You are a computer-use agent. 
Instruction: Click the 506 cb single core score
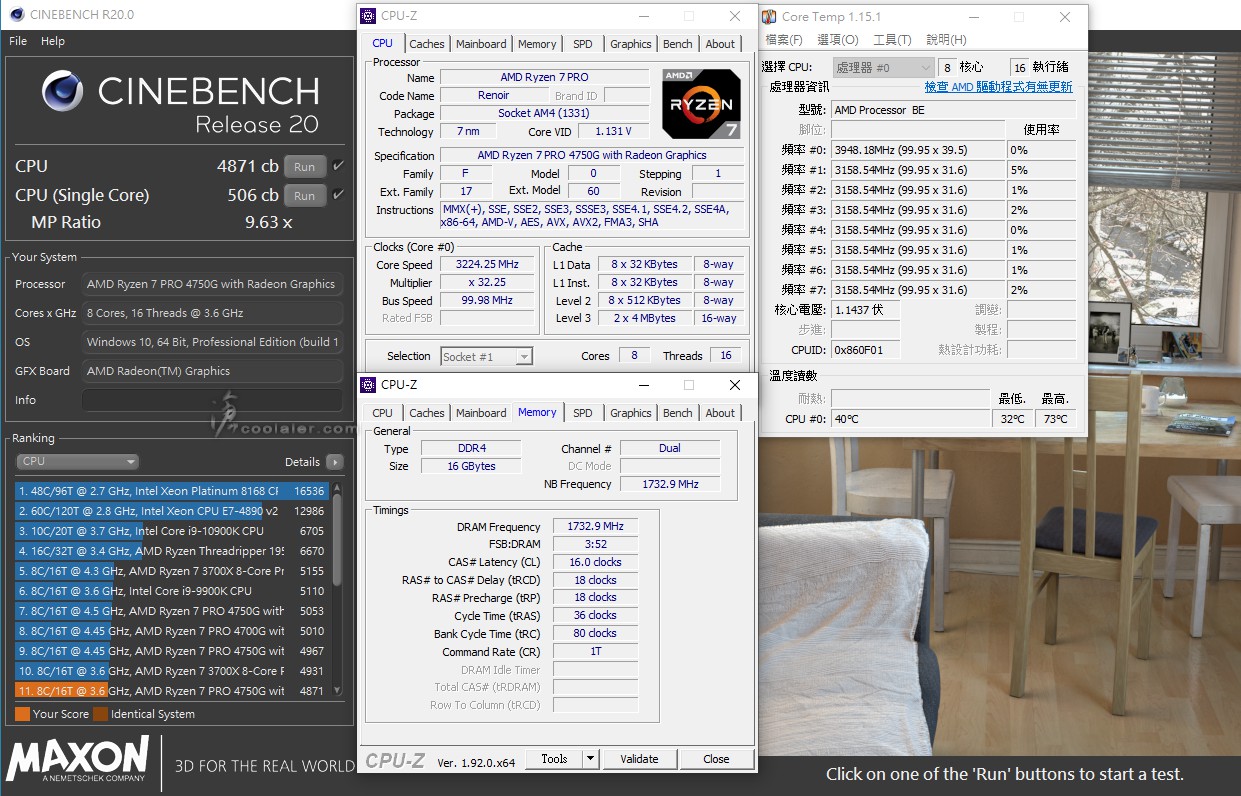(x=253, y=195)
